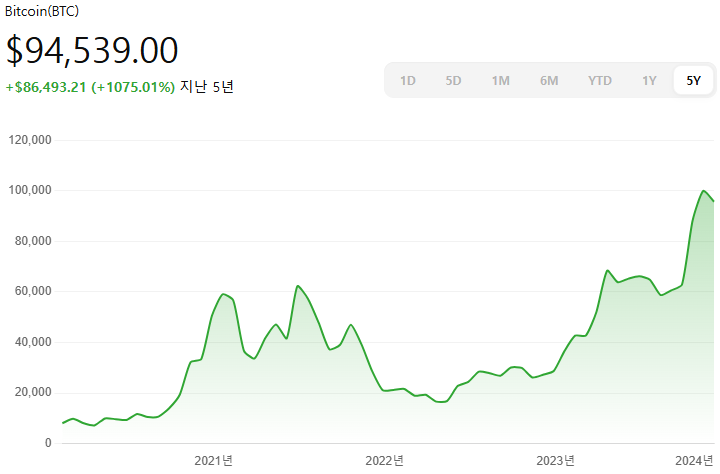The image size is (720, 474).
Task: Select the active 5Y range tab
Action: [x=693, y=81]
